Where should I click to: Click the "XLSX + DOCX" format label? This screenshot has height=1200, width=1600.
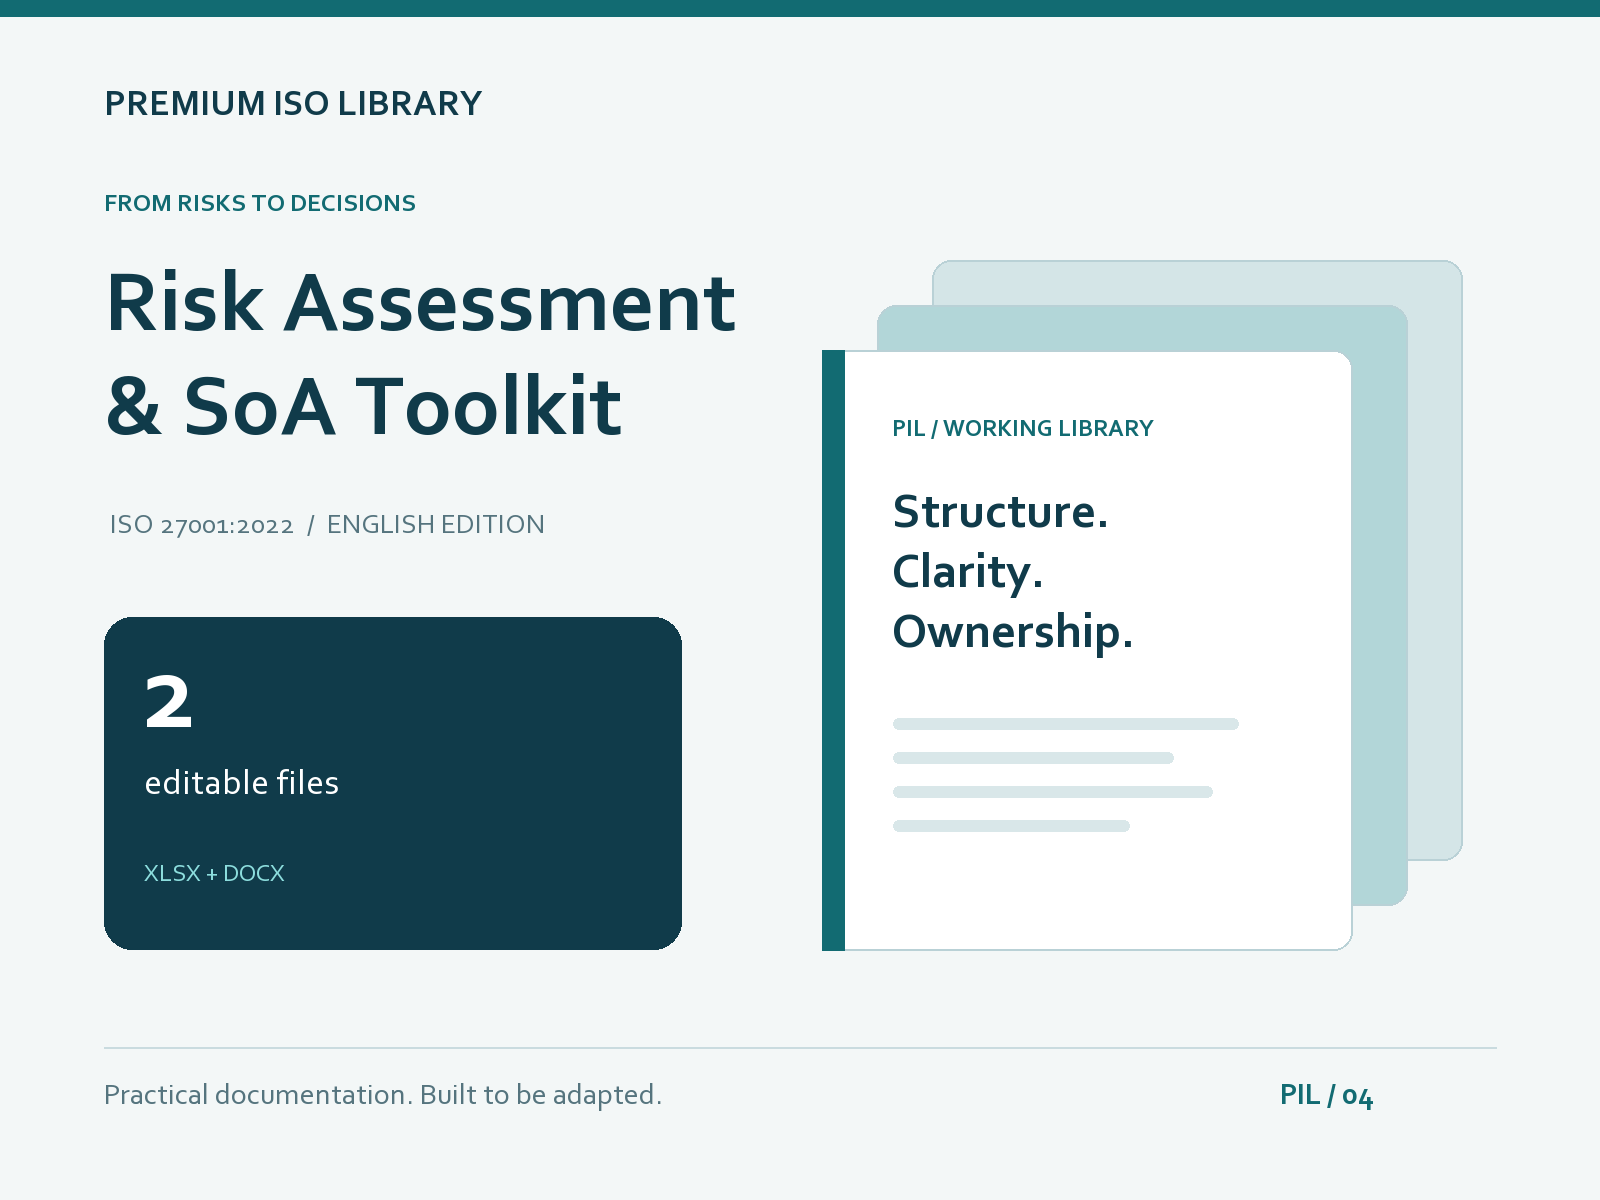214,873
